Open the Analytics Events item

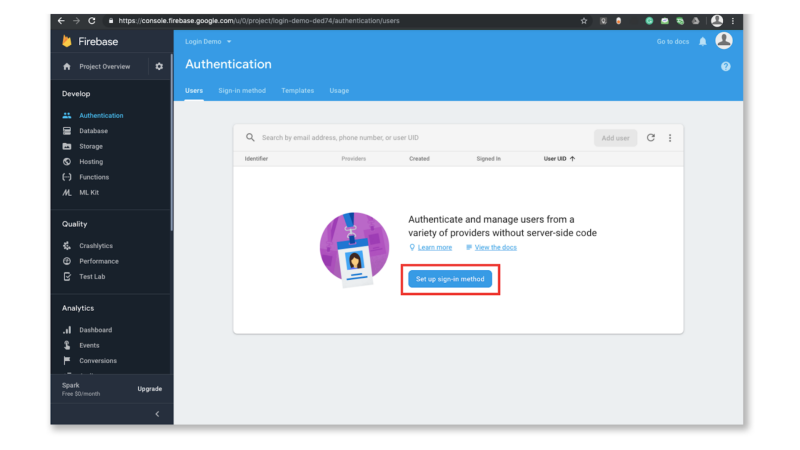[89, 345]
